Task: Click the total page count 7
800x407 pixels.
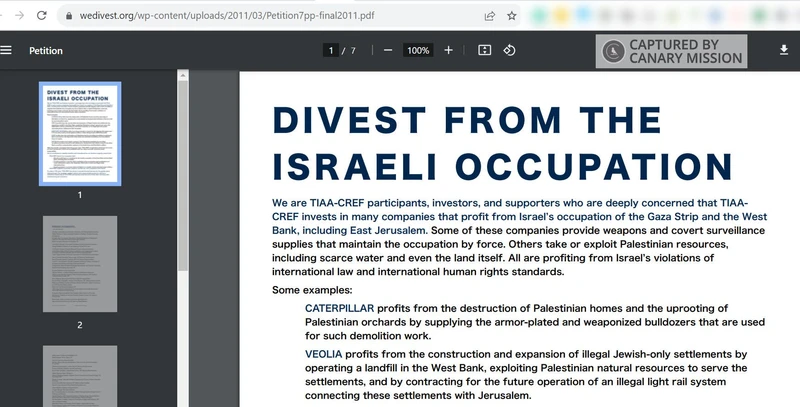Action: coord(353,50)
